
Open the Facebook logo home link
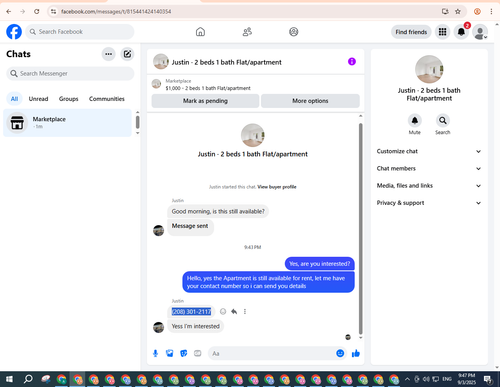pos(14,32)
